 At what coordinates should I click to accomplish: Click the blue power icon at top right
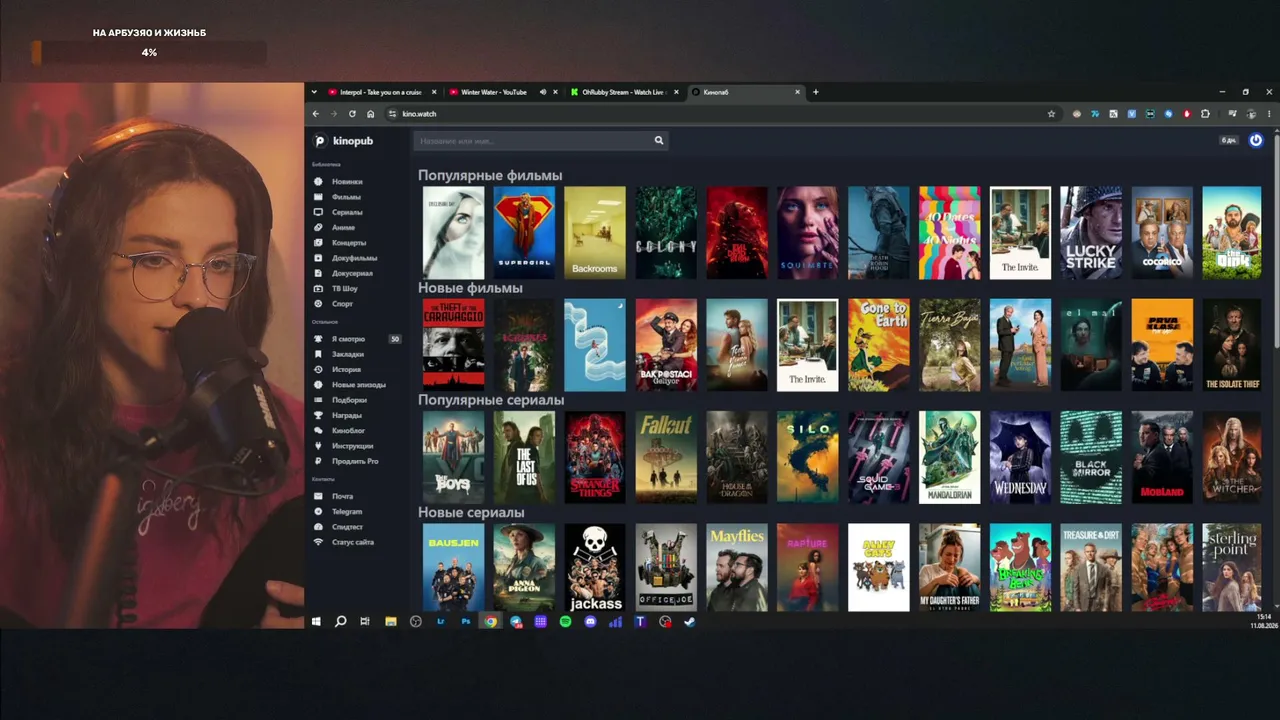(x=1256, y=140)
